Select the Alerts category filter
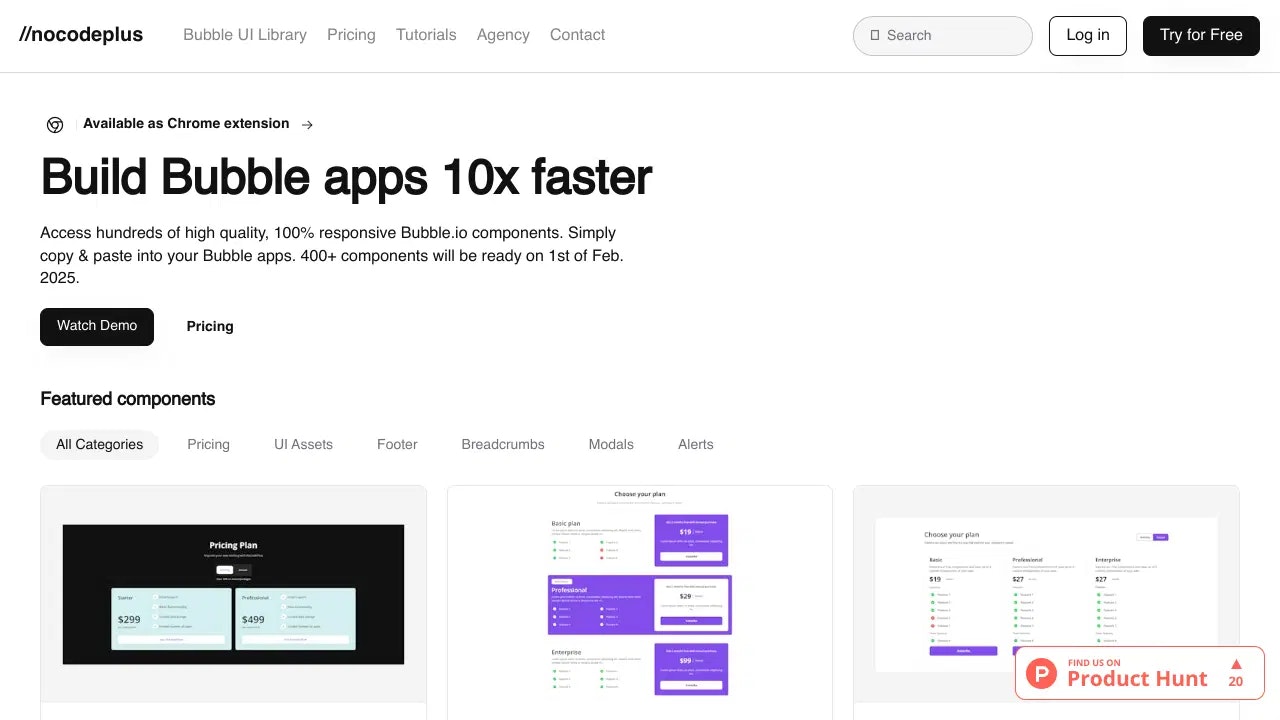This screenshot has width=1280, height=720. click(696, 445)
